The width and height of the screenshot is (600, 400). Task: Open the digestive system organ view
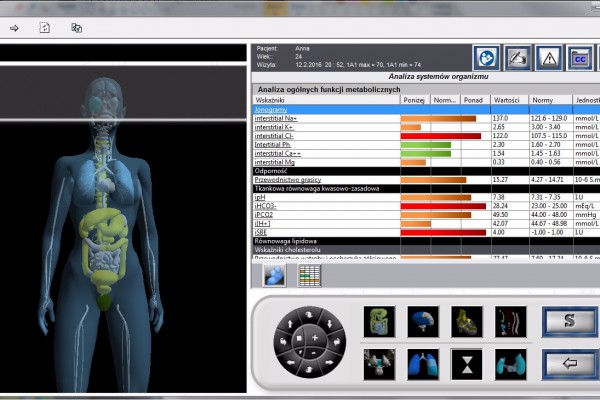pyautogui.click(x=380, y=321)
